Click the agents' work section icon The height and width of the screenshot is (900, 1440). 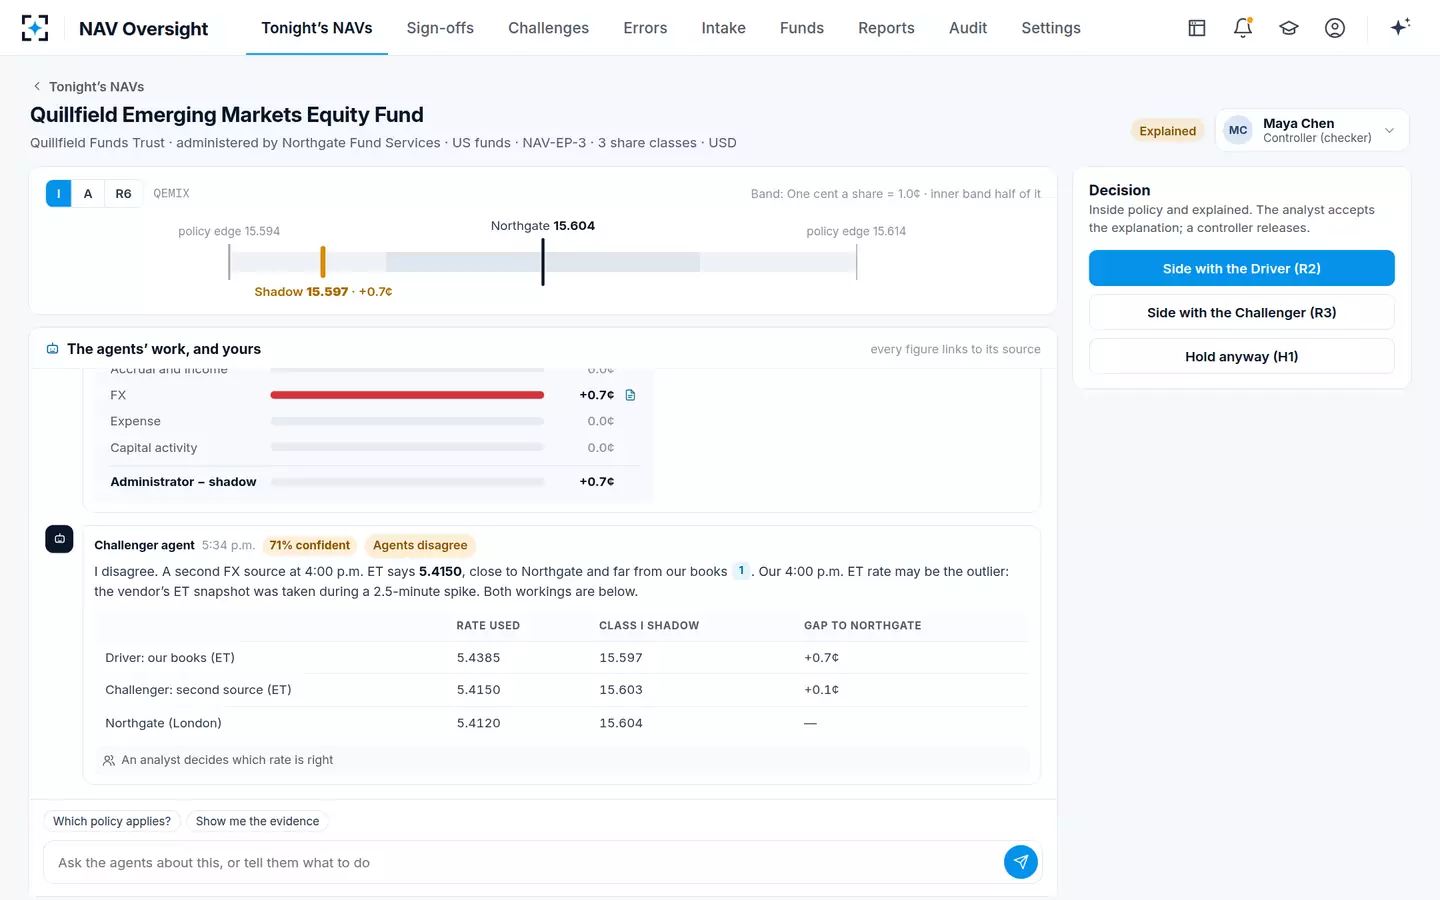tap(52, 349)
